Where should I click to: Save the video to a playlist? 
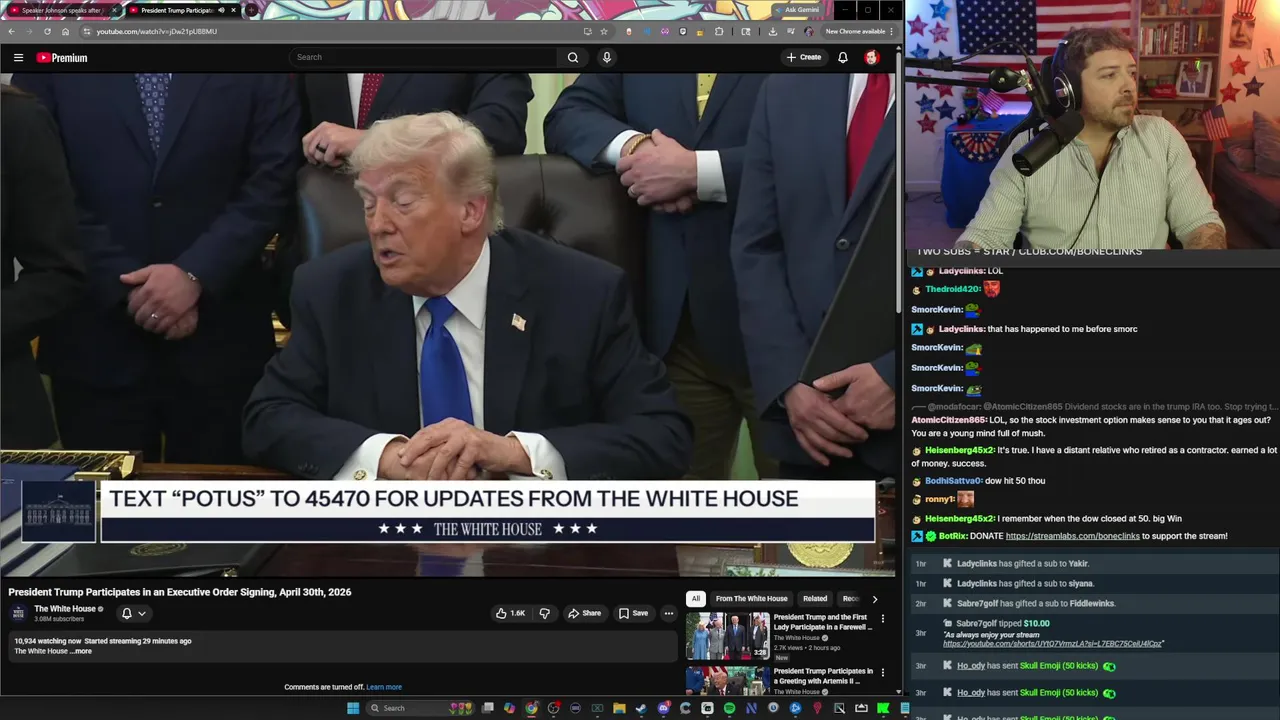coord(633,613)
